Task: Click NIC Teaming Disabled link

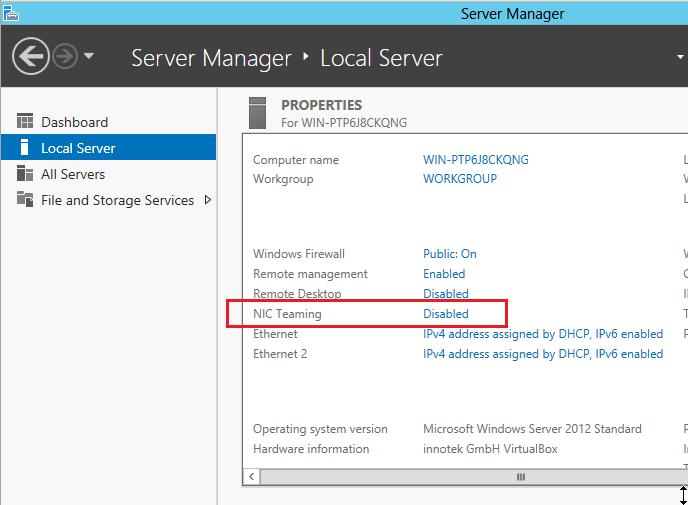Action: pyautogui.click(x=446, y=314)
